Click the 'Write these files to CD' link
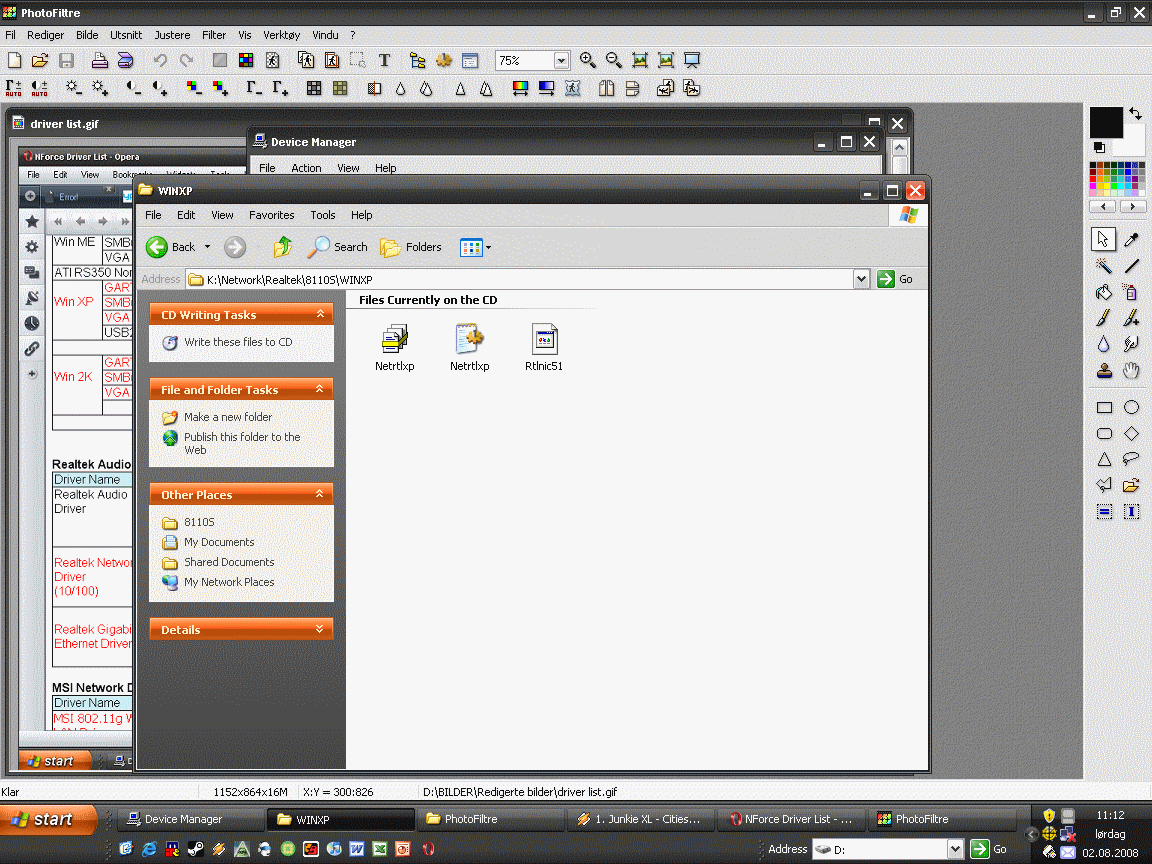The height and width of the screenshot is (864, 1152). pos(238,342)
